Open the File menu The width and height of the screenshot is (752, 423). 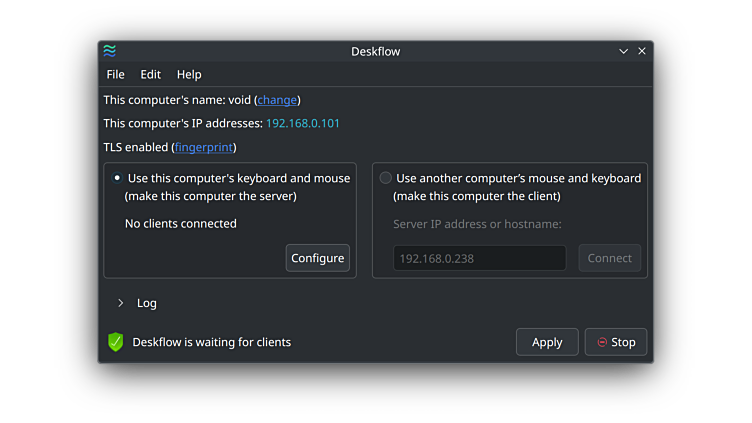[x=115, y=74]
